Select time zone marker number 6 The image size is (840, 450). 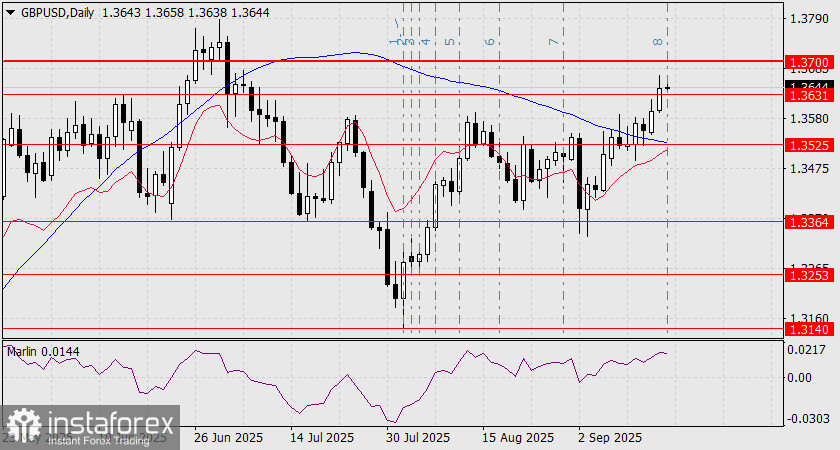(490, 42)
